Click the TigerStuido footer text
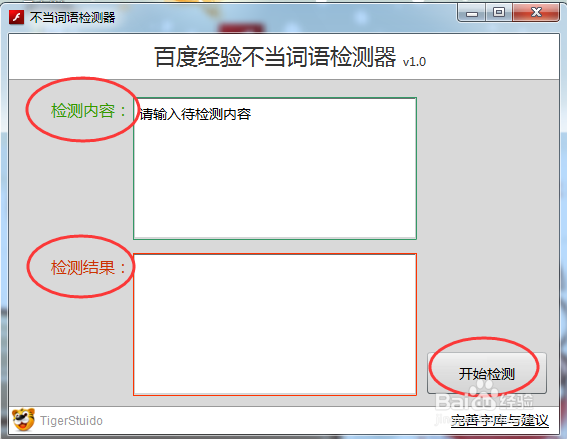The height and width of the screenshot is (439, 567). [x=71, y=421]
